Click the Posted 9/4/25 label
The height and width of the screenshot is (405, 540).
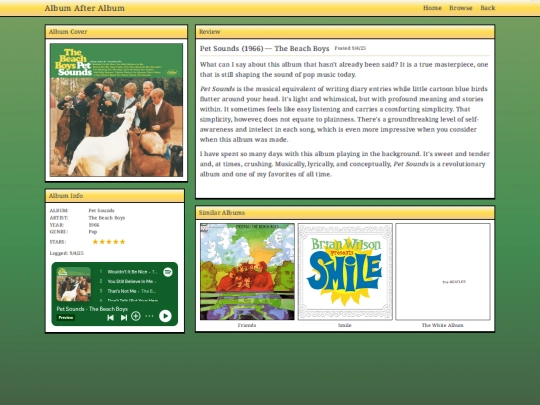coord(350,48)
